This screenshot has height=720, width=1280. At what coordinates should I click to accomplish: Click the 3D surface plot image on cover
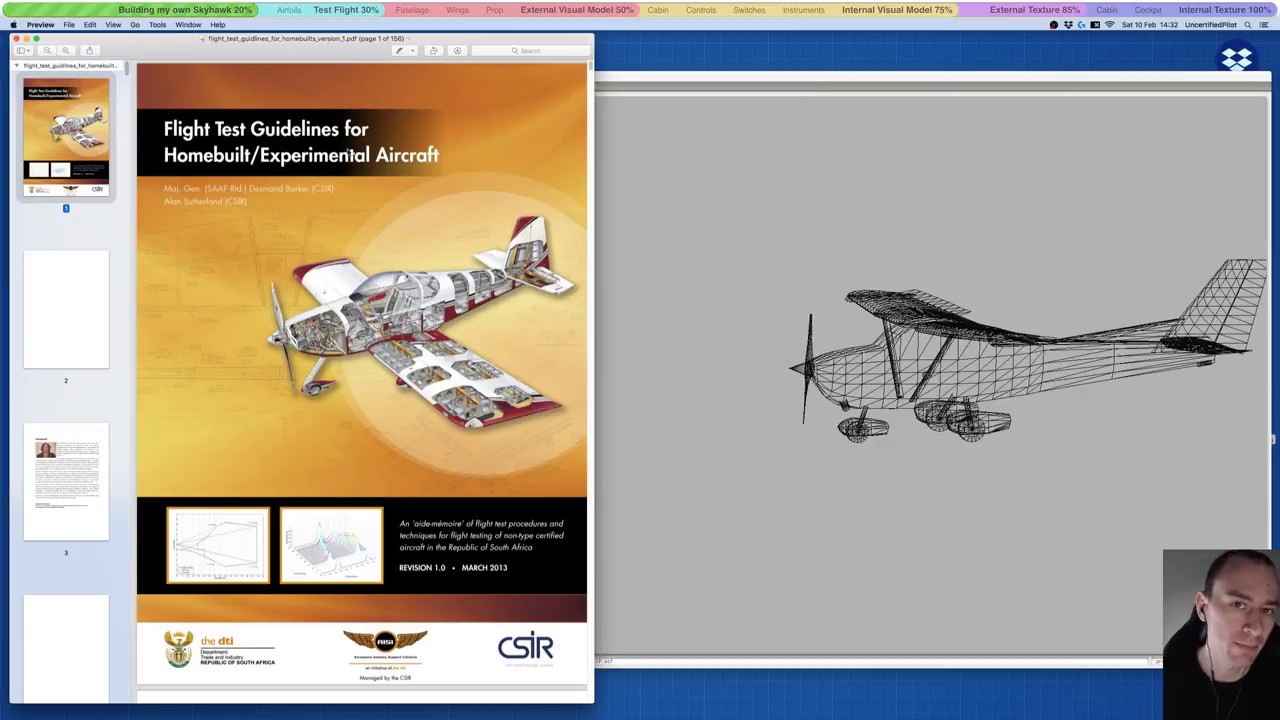coord(331,545)
